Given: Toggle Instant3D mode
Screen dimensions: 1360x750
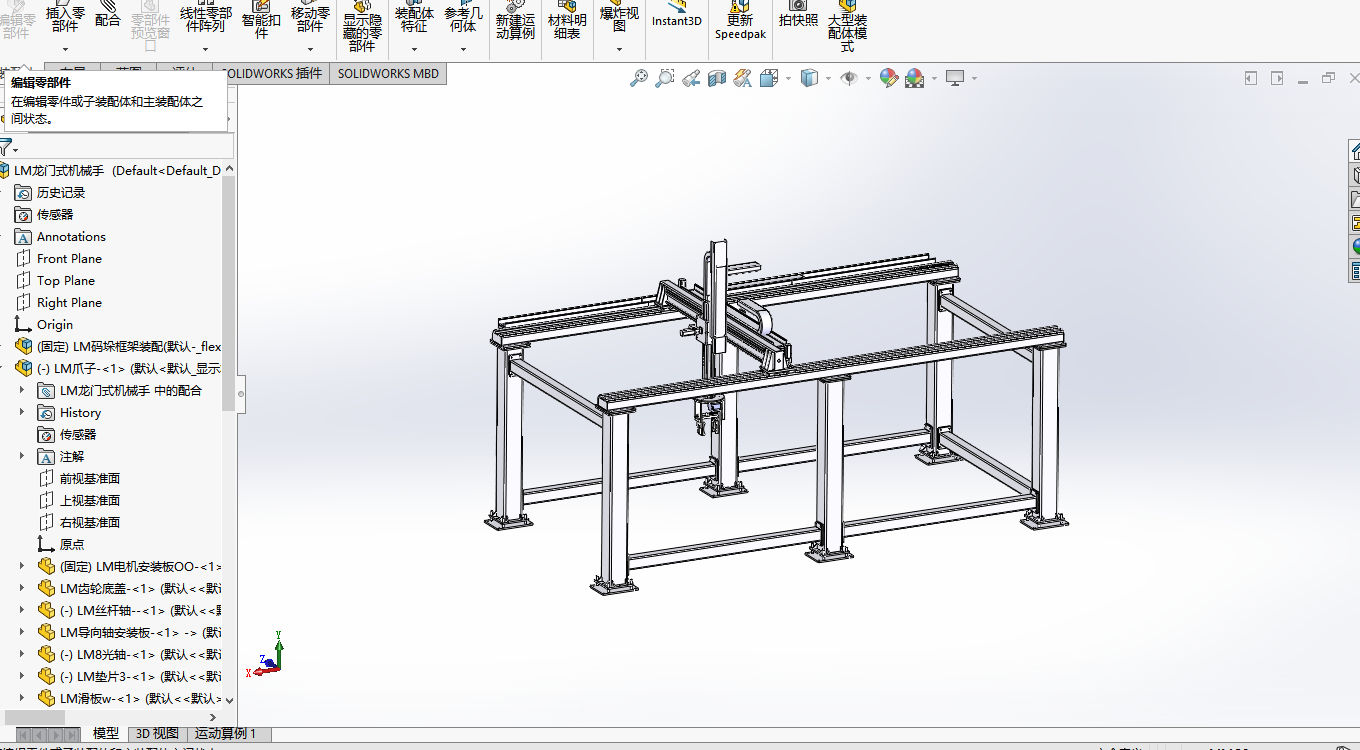Looking at the screenshot, I should coord(677,14).
